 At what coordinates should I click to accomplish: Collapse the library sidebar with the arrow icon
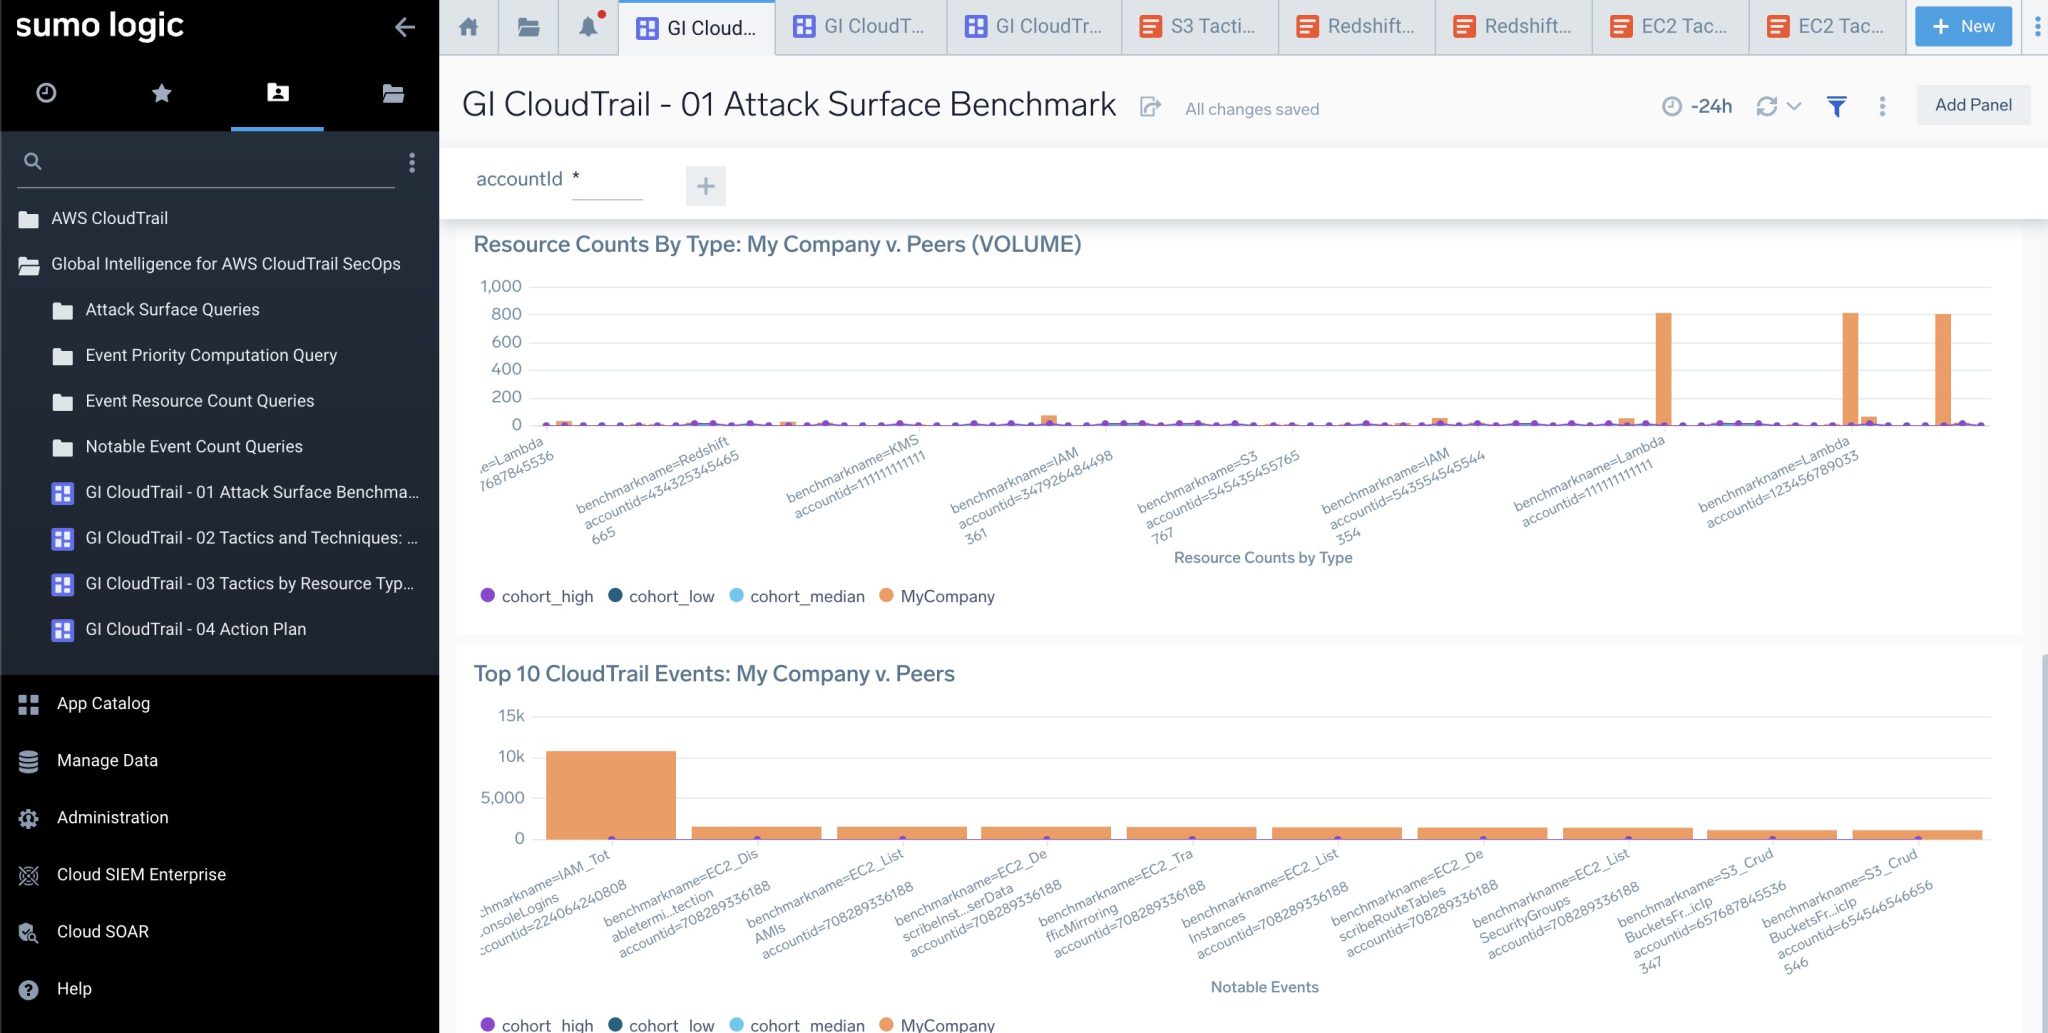[x=405, y=28]
